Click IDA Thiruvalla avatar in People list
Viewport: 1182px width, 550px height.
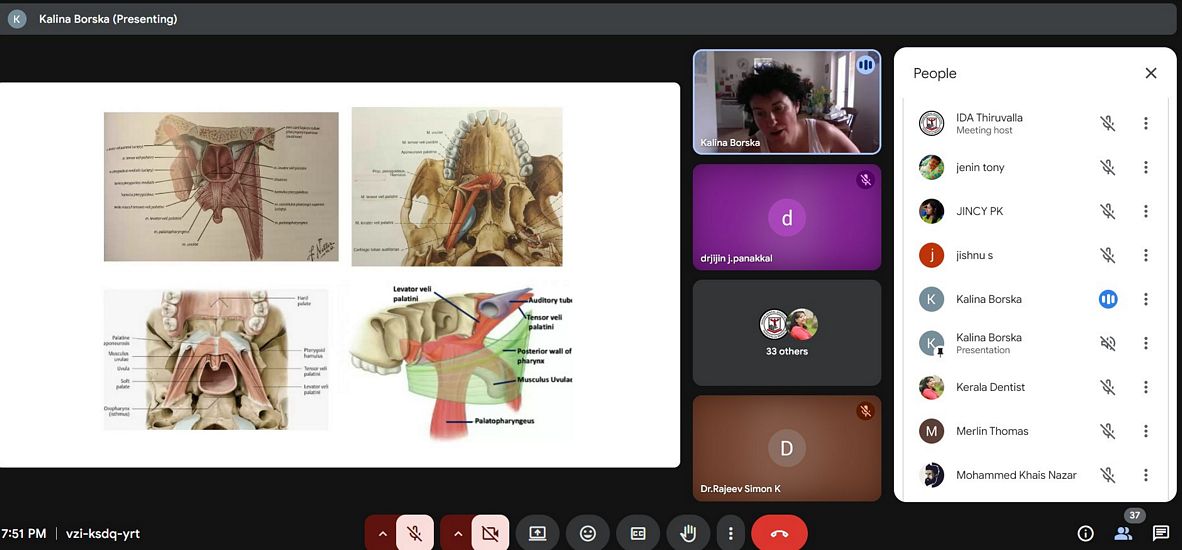click(x=932, y=123)
